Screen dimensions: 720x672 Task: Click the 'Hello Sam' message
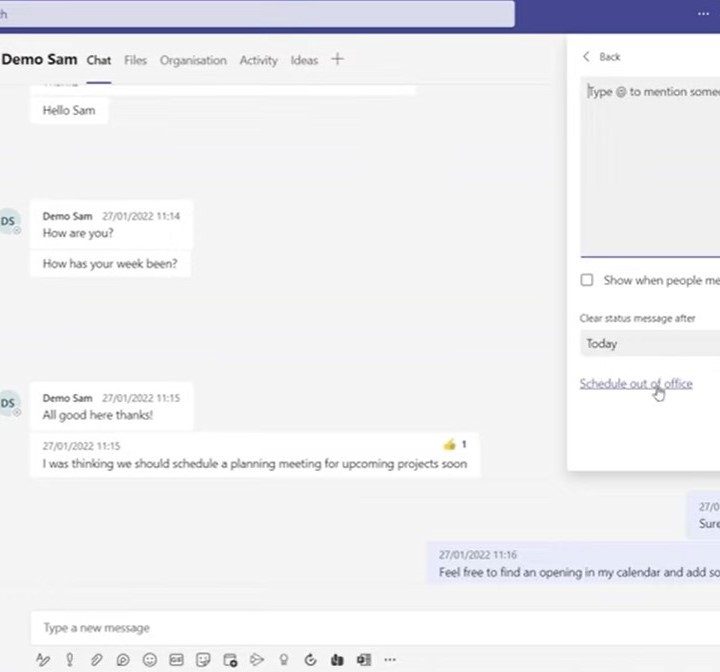tap(69, 110)
